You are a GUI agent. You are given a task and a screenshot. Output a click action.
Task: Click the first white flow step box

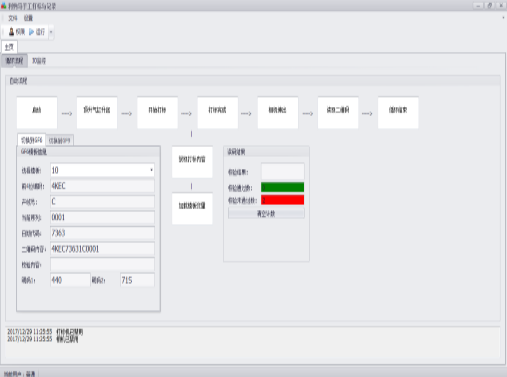[x=37, y=112]
